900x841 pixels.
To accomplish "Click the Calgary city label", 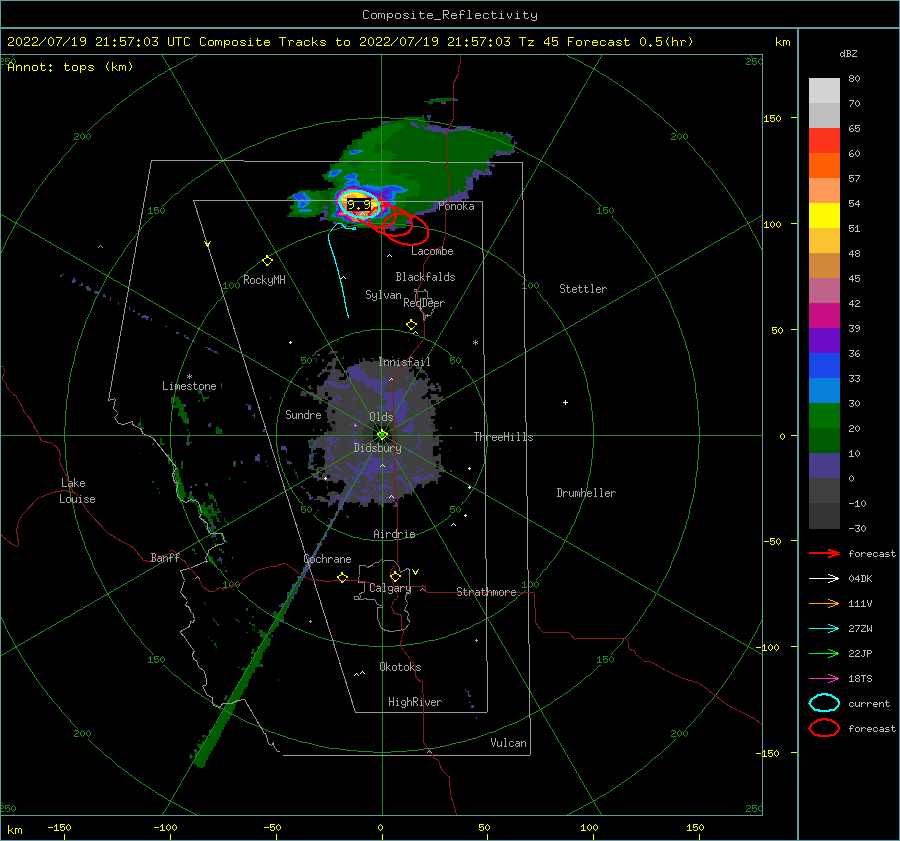I will 390,588.
